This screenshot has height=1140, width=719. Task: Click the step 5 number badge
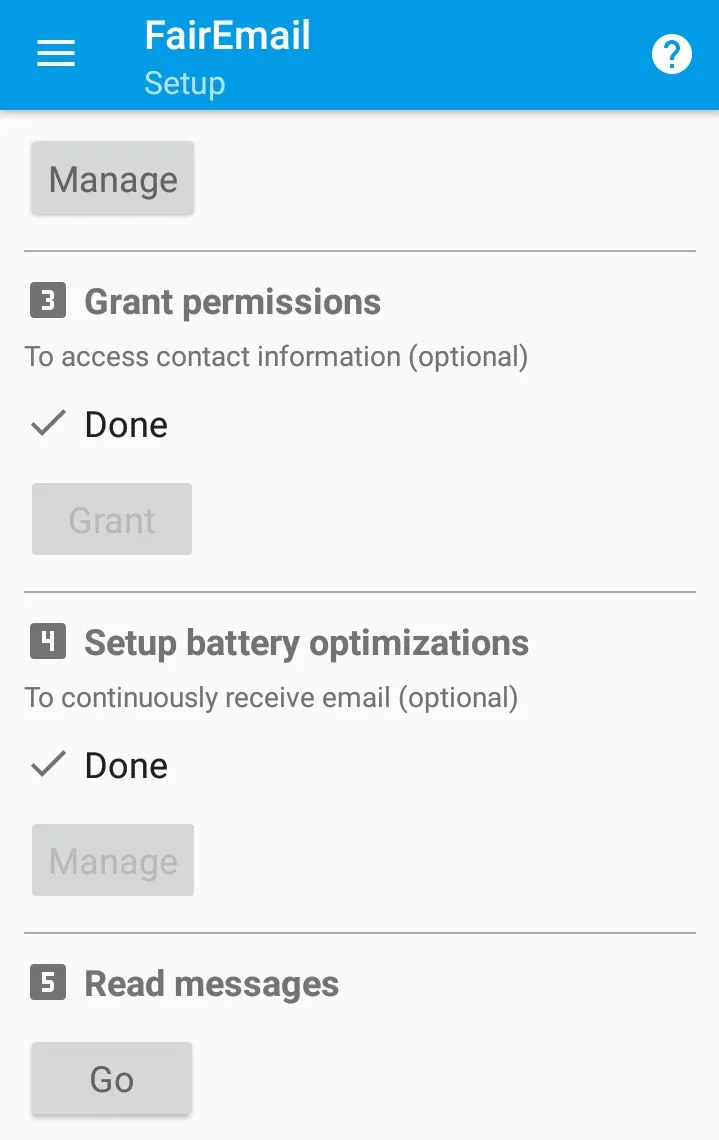point(48,982)
